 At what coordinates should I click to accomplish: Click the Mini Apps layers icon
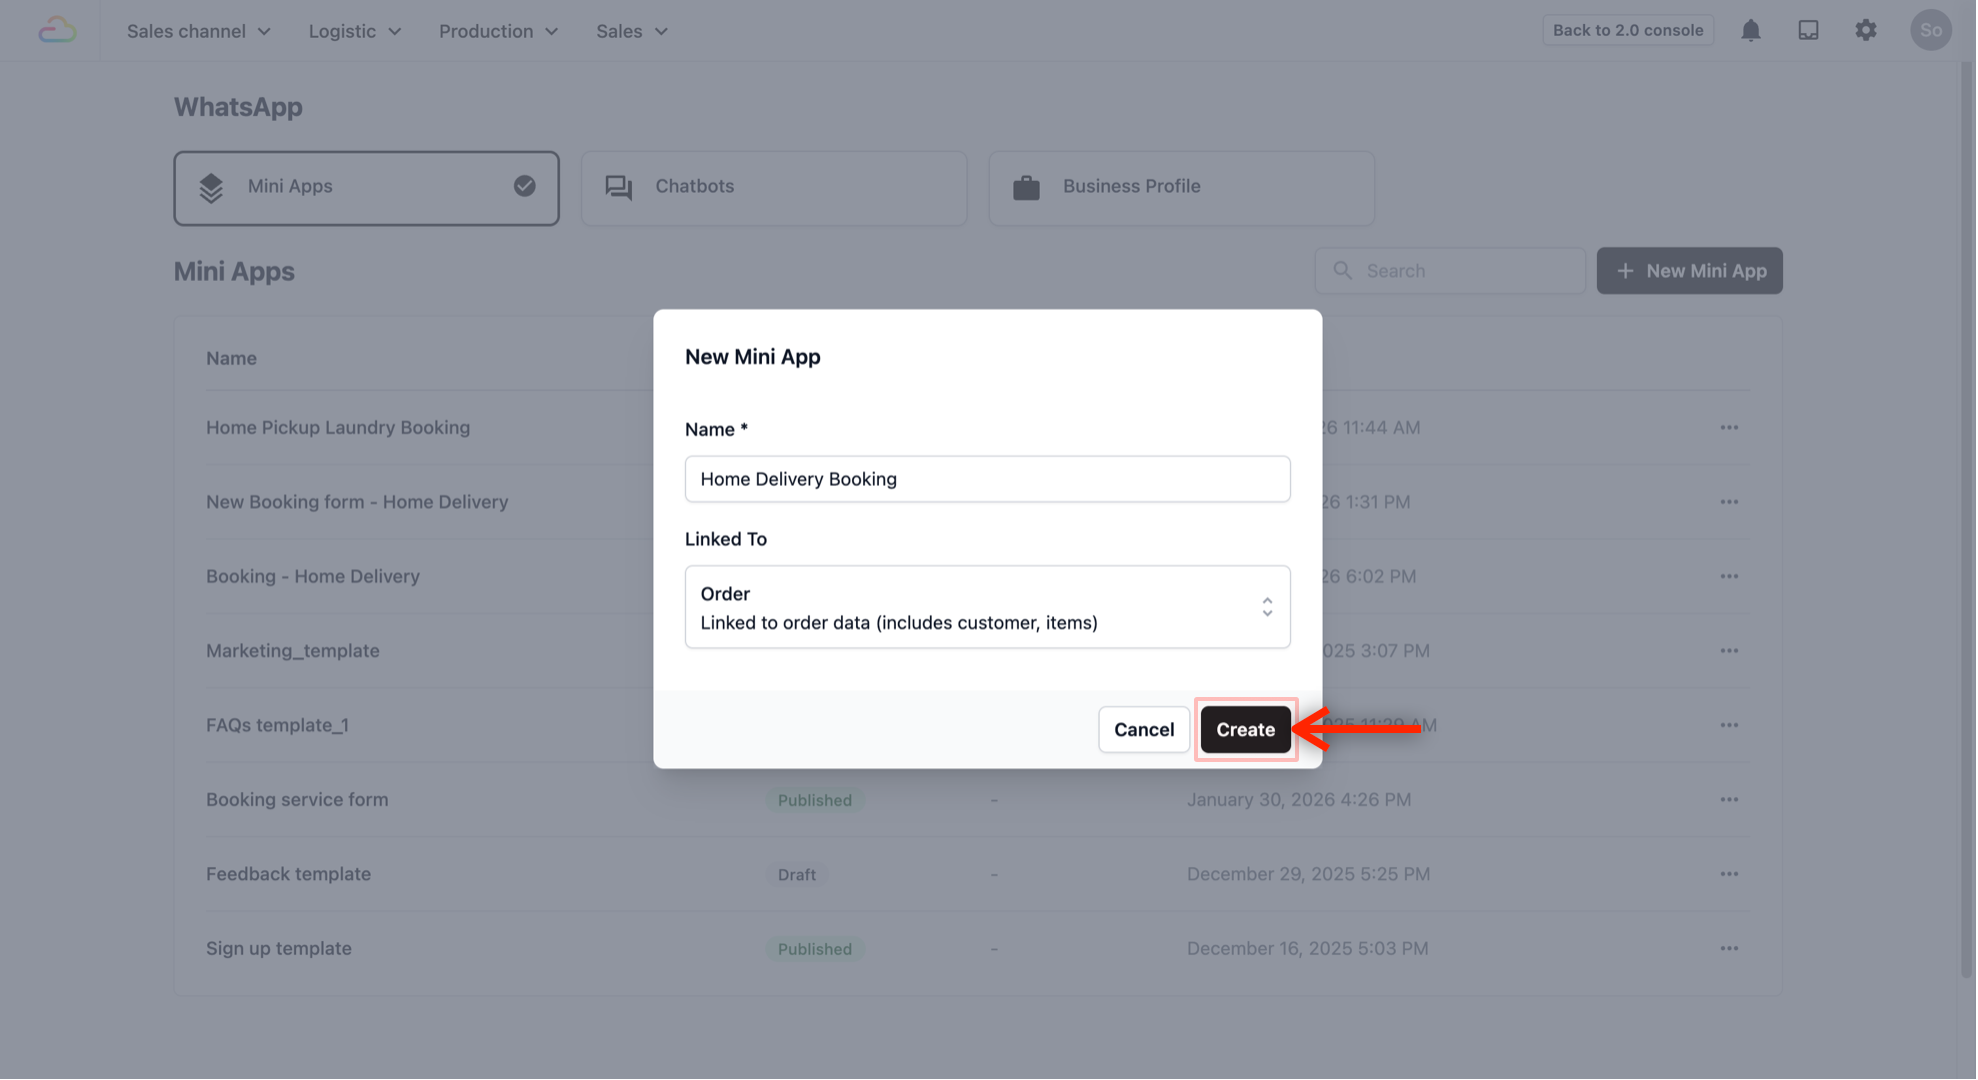pyautogui.click(x=211, y=187)
